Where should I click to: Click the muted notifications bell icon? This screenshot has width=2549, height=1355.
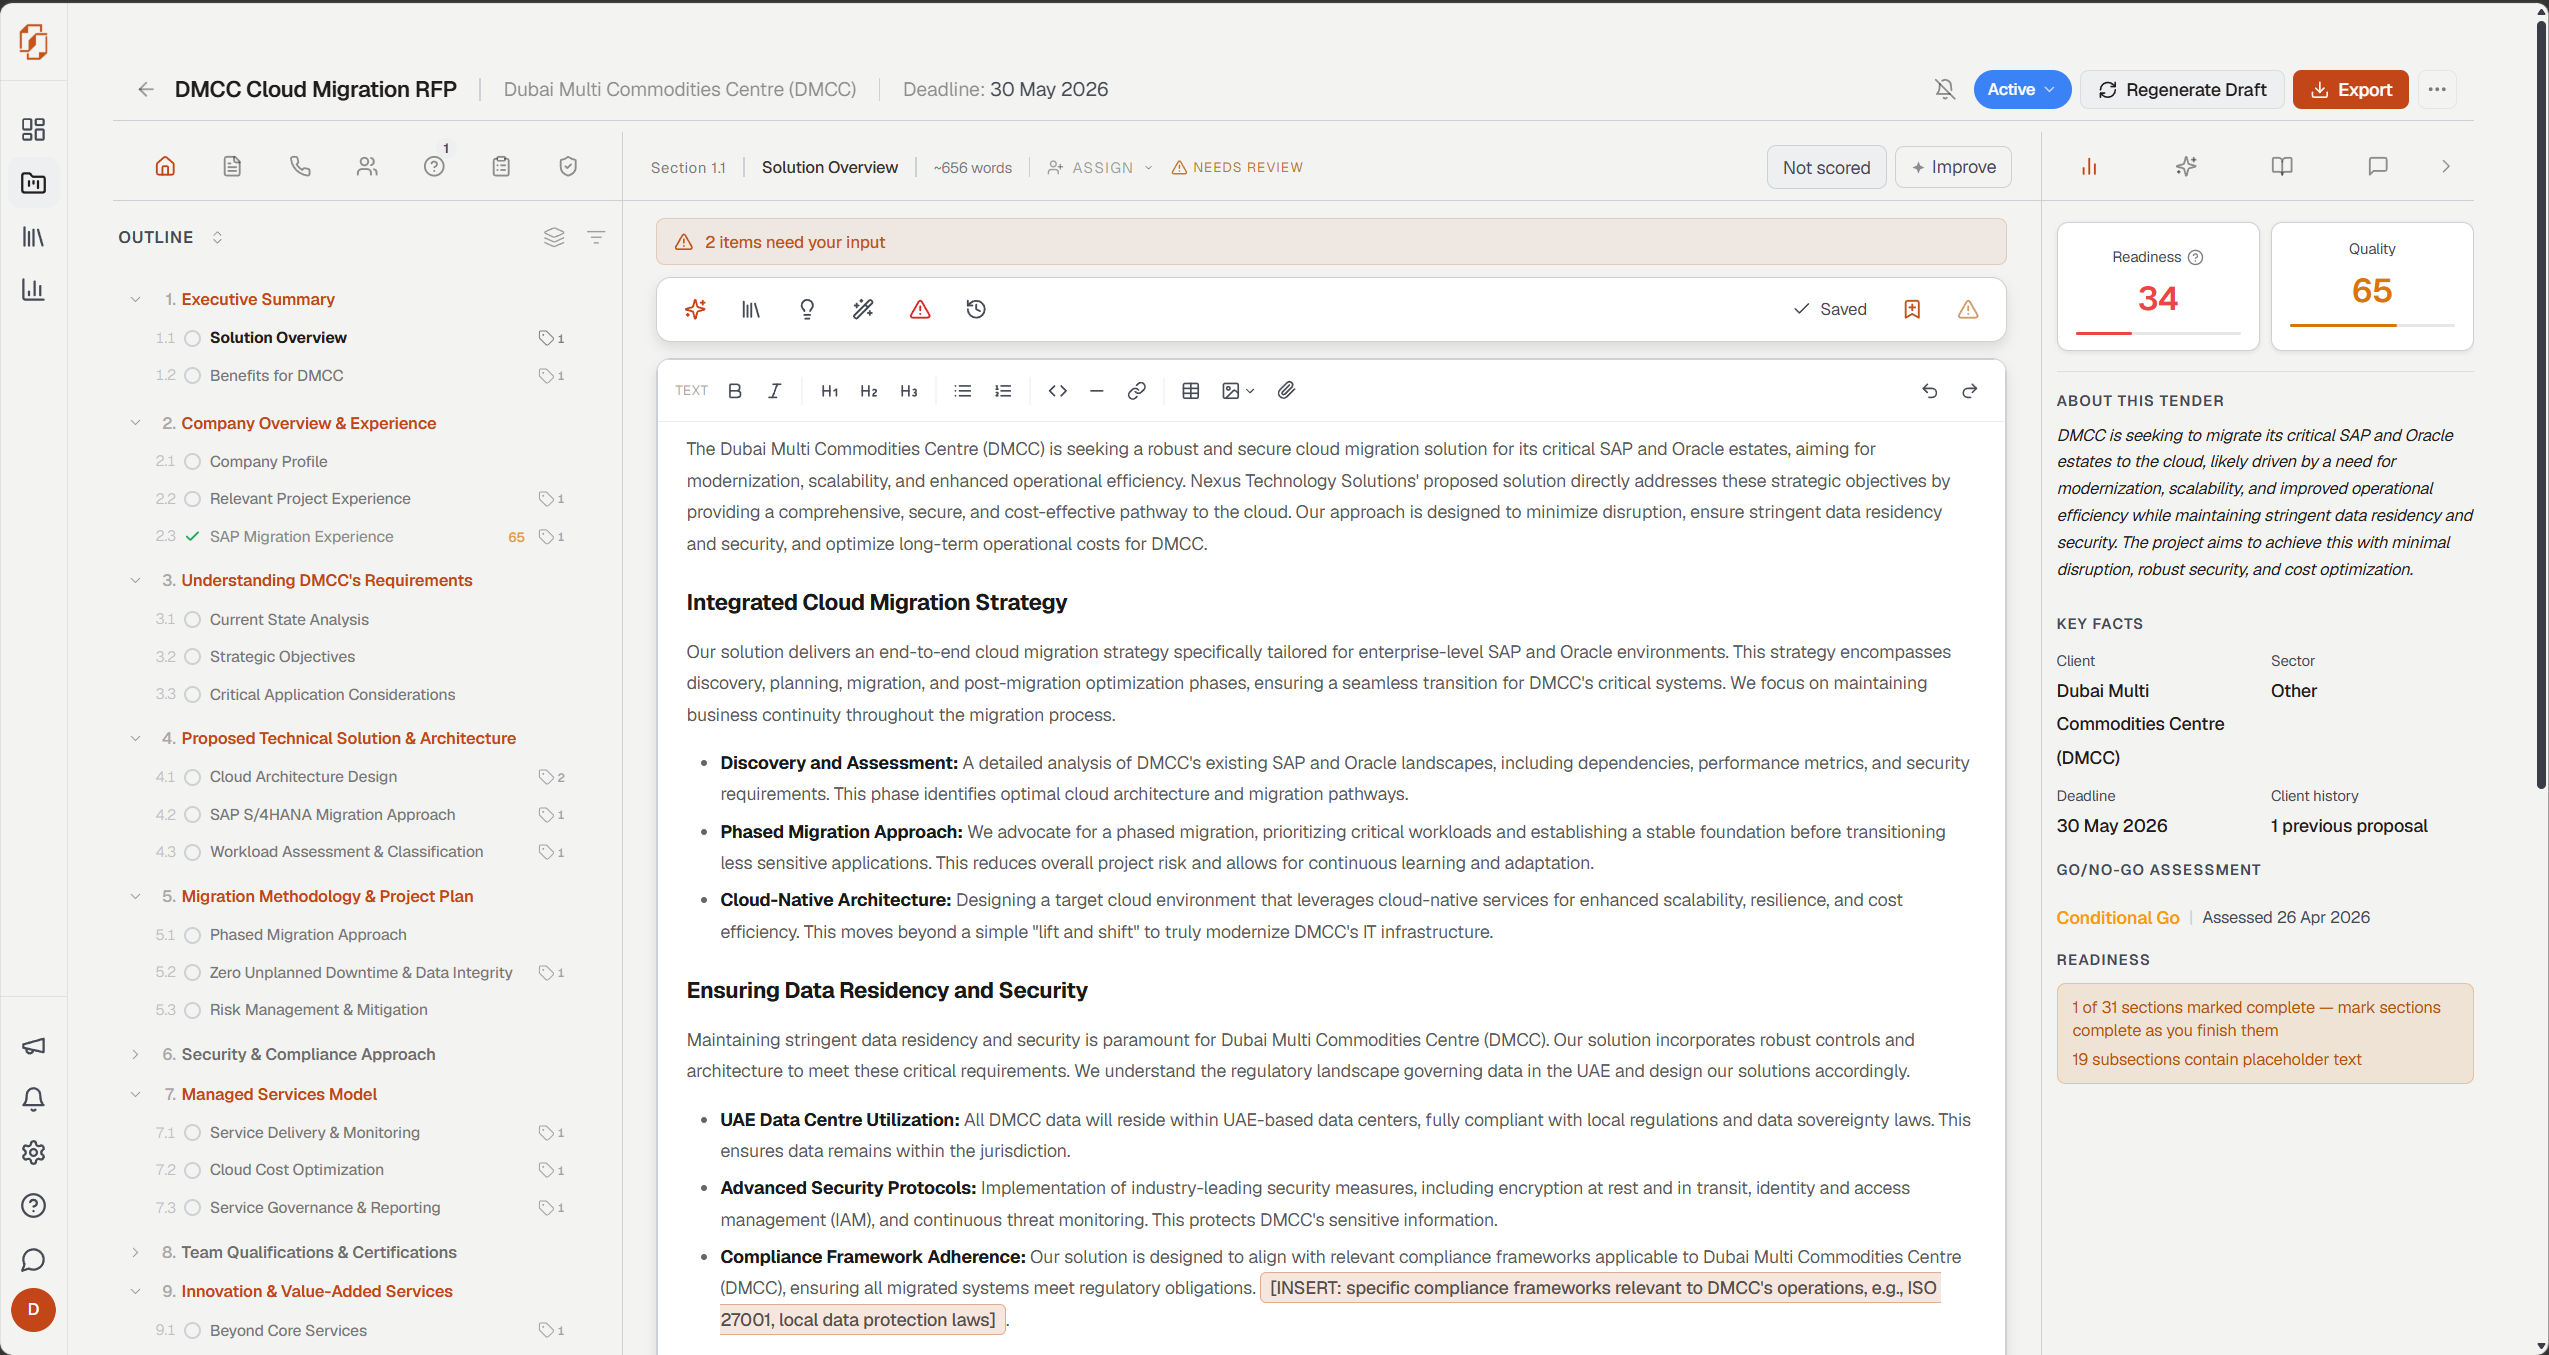(1944, 90)
